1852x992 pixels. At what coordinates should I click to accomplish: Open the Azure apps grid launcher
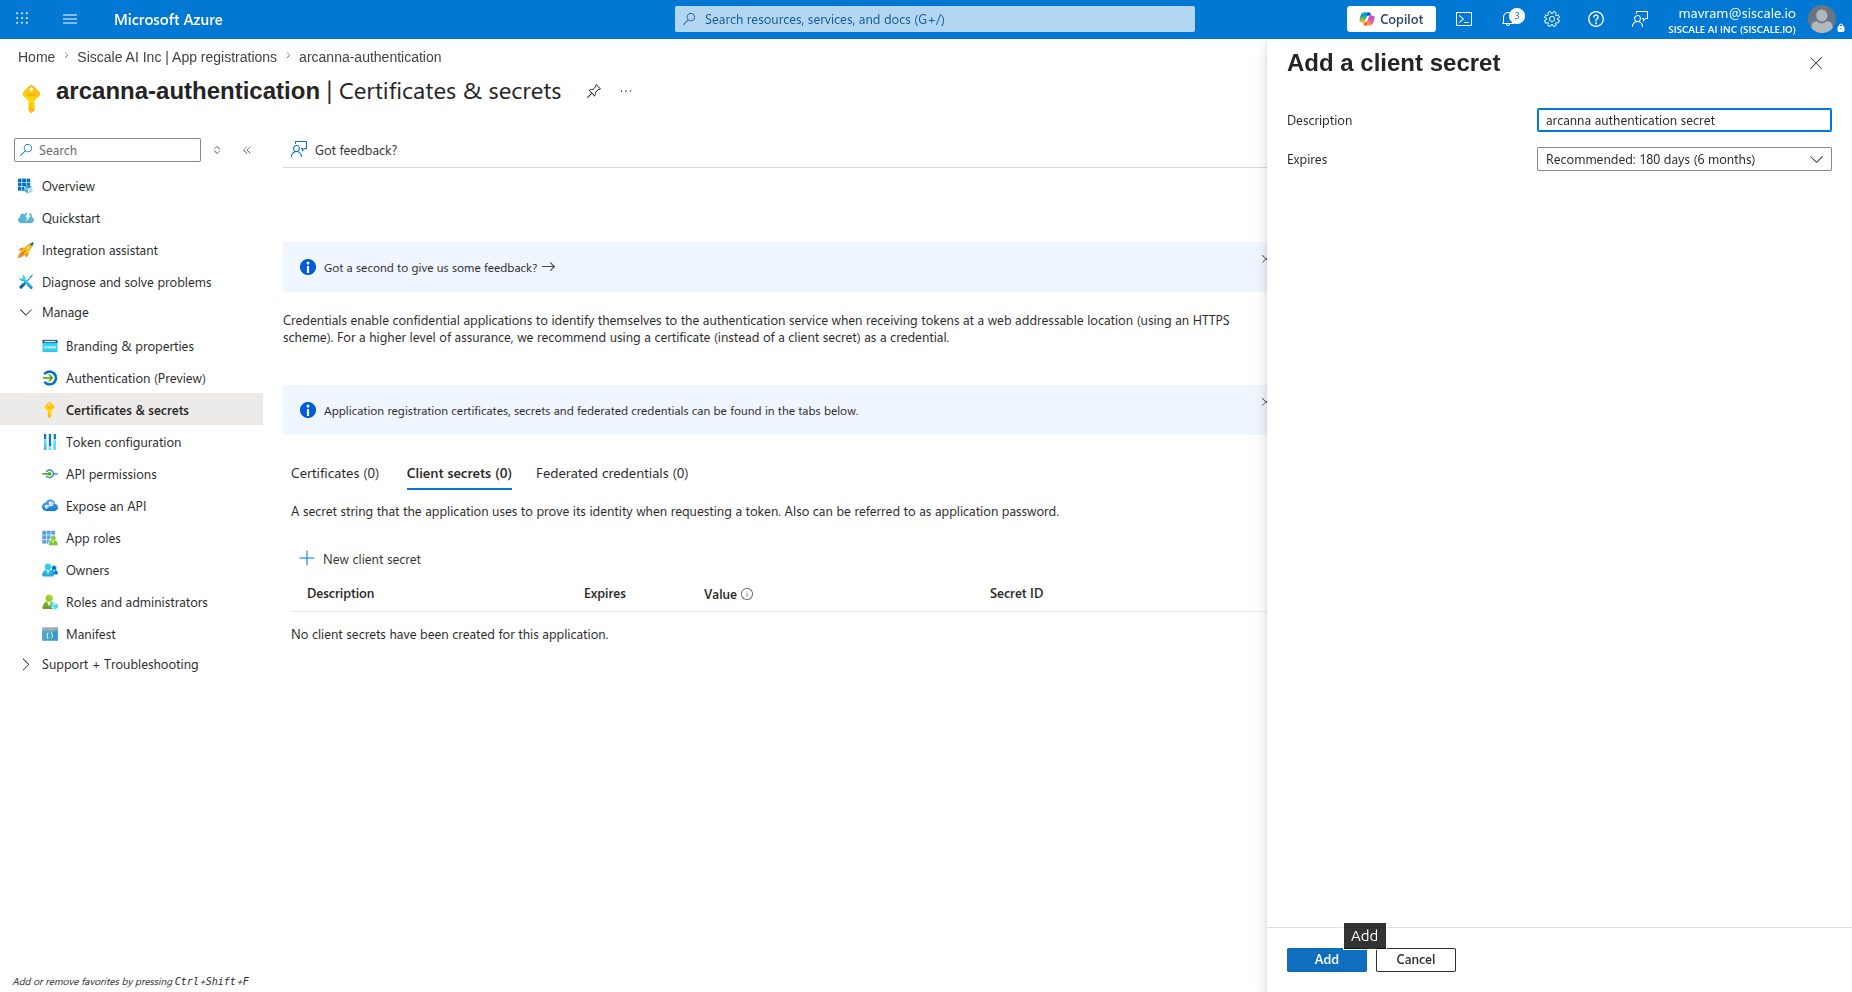coord(22,19)
